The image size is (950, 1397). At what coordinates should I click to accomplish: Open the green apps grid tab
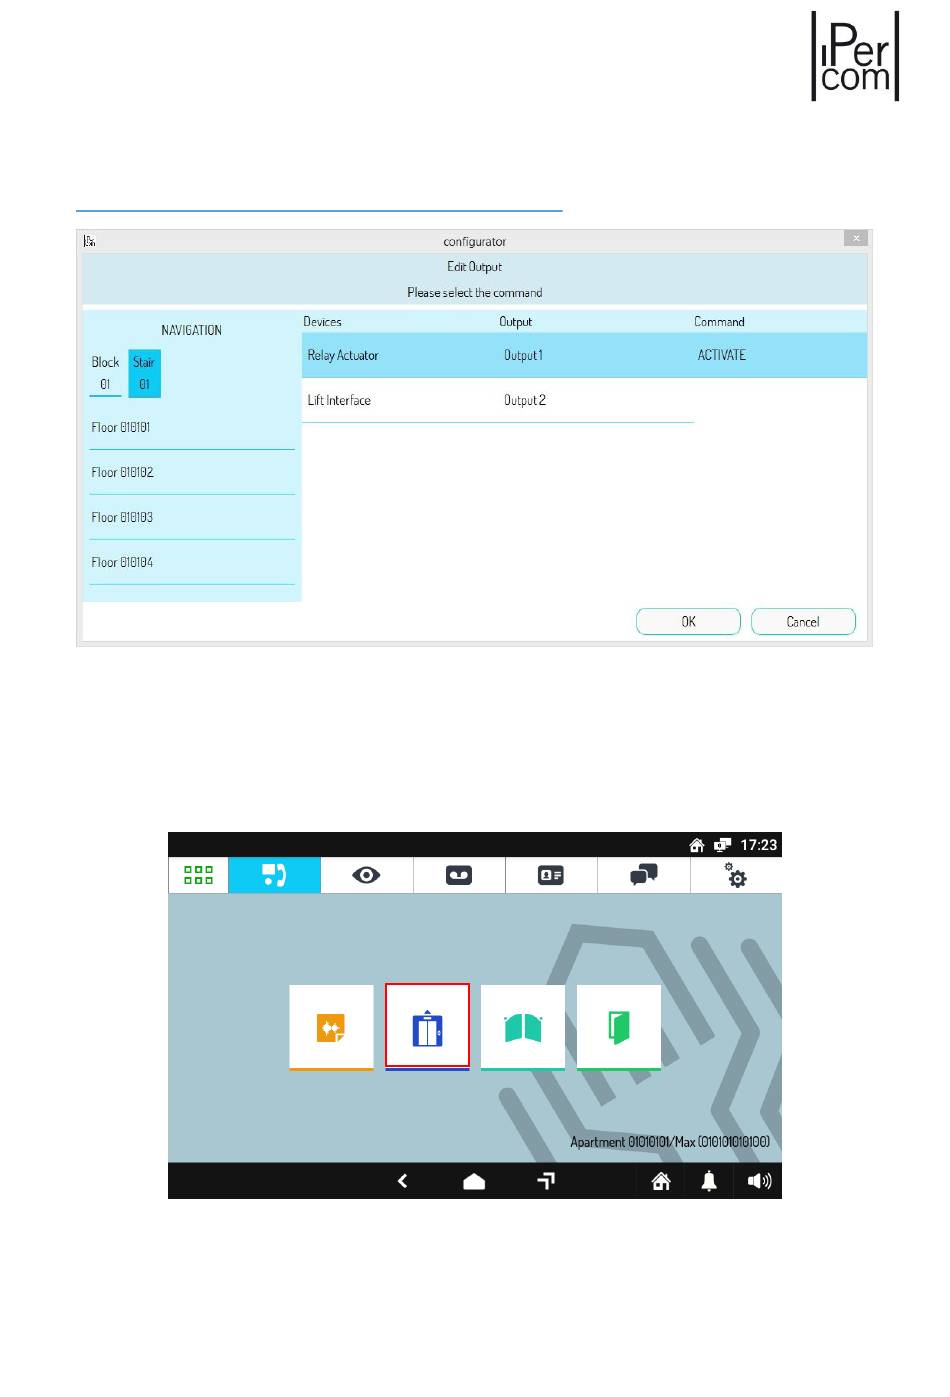click(198, 875)
